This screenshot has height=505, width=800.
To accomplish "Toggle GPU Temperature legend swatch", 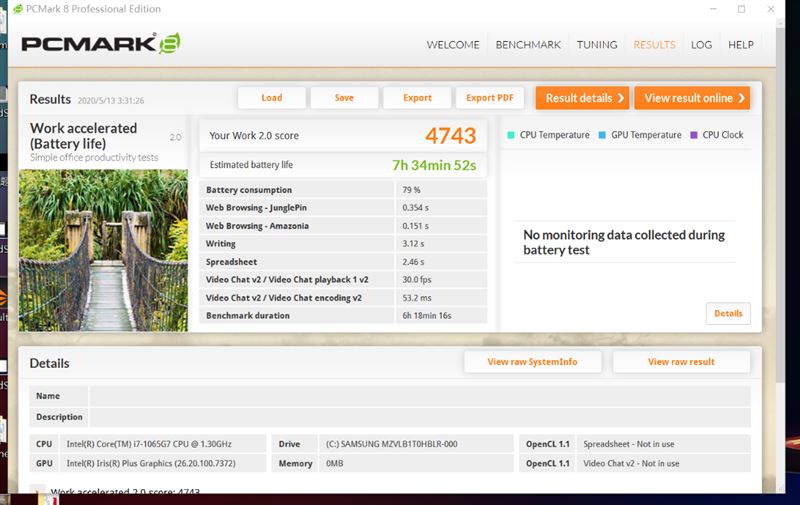I will point(602,135).
